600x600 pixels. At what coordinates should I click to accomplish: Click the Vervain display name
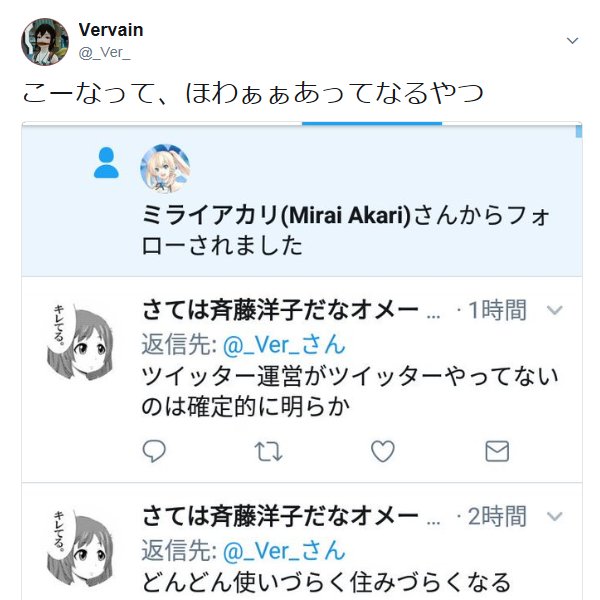[x=111, y=30]
